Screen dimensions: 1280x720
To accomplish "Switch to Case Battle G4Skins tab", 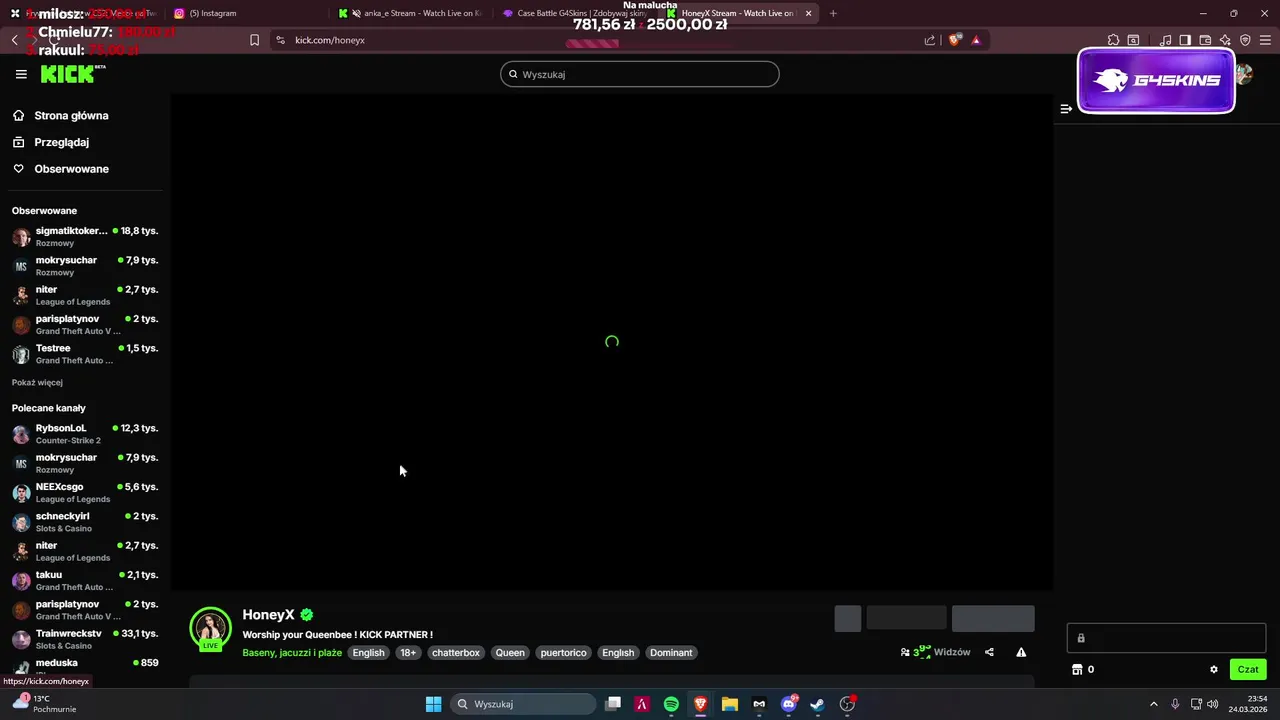I will tap(575, 13).
